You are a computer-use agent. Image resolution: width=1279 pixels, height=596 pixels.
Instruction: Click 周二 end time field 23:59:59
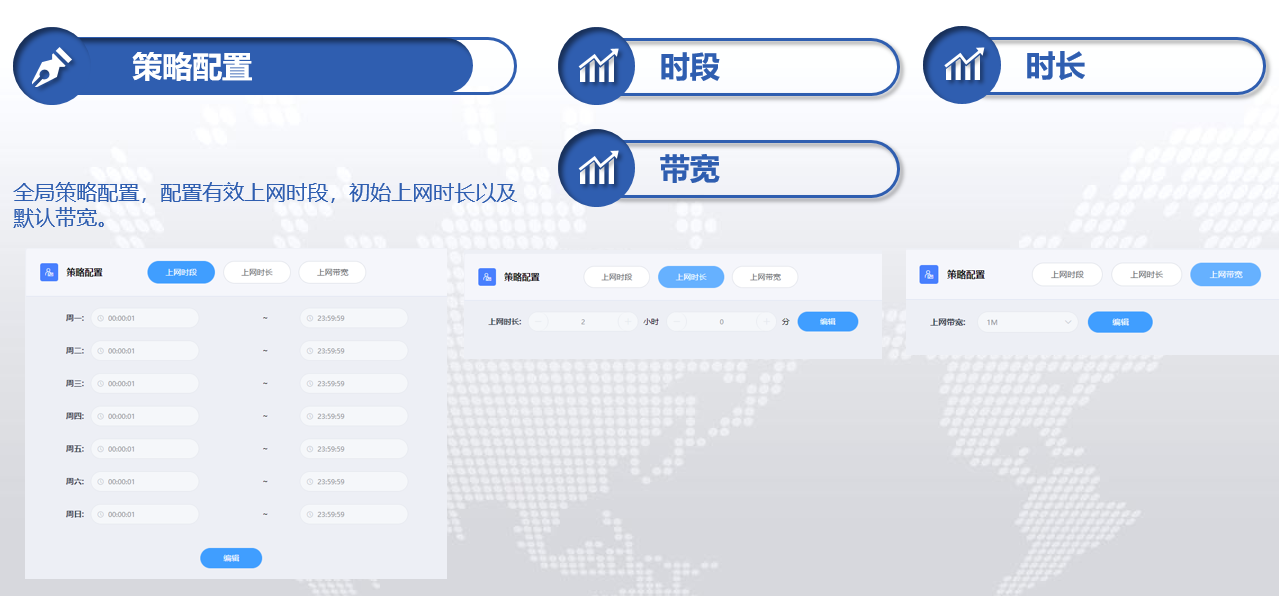(354, 351)
